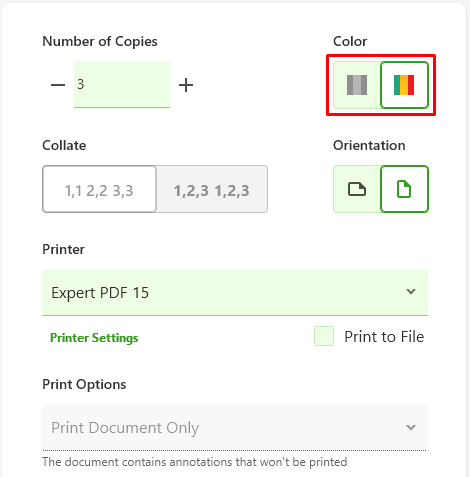470x477 pixels.
Task: Open Print Document Only options dropdown
Action: point(235,427)
